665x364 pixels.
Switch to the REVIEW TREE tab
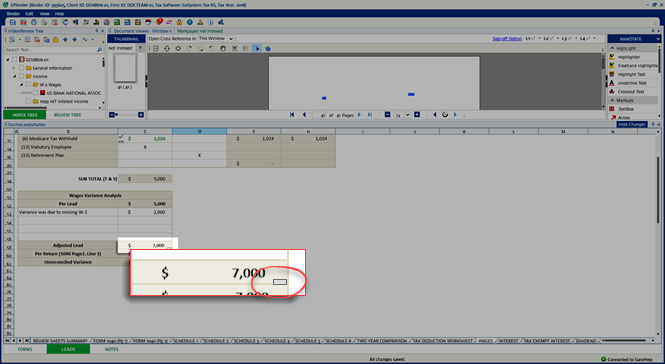(x=67, y=115)
